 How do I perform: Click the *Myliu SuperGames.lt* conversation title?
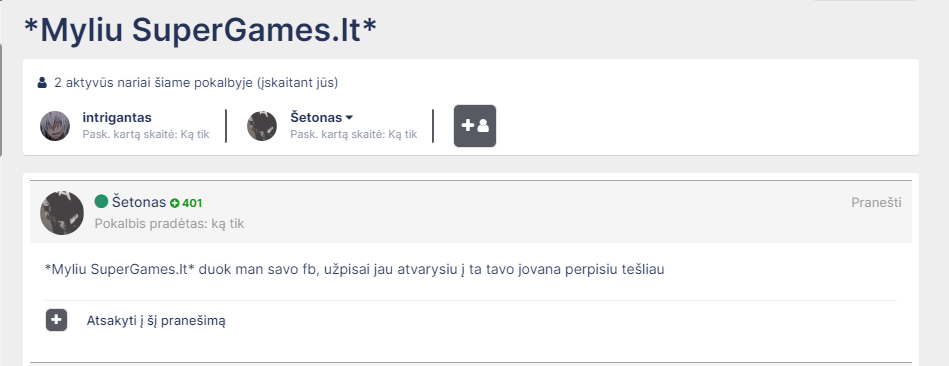point(200,30)
